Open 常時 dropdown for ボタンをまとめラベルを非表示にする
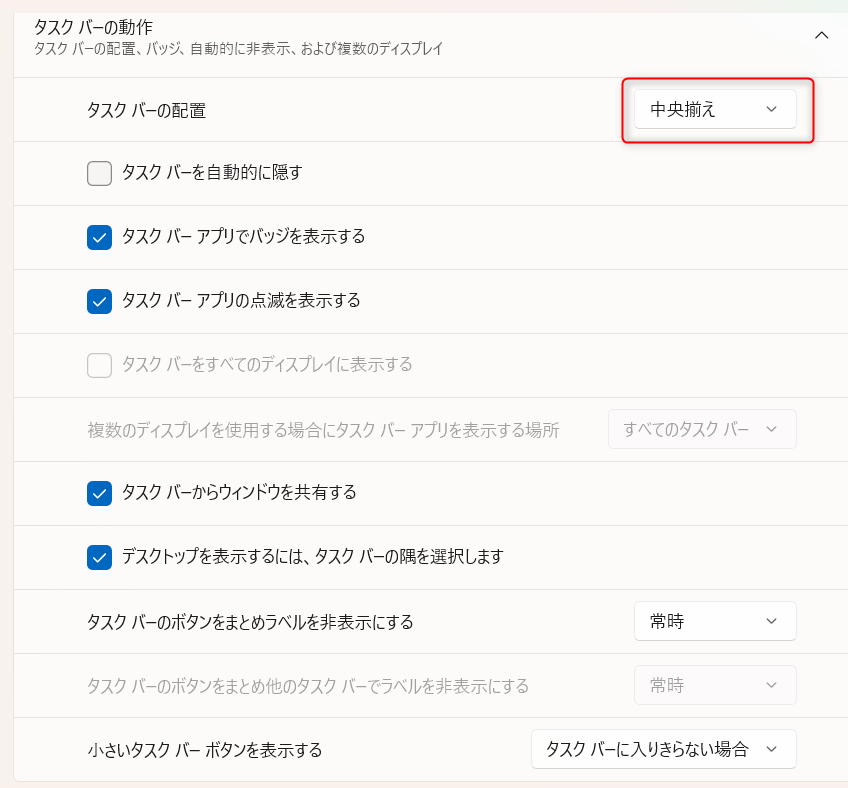The height and width of the screenshot is (788, 848). 715,621
